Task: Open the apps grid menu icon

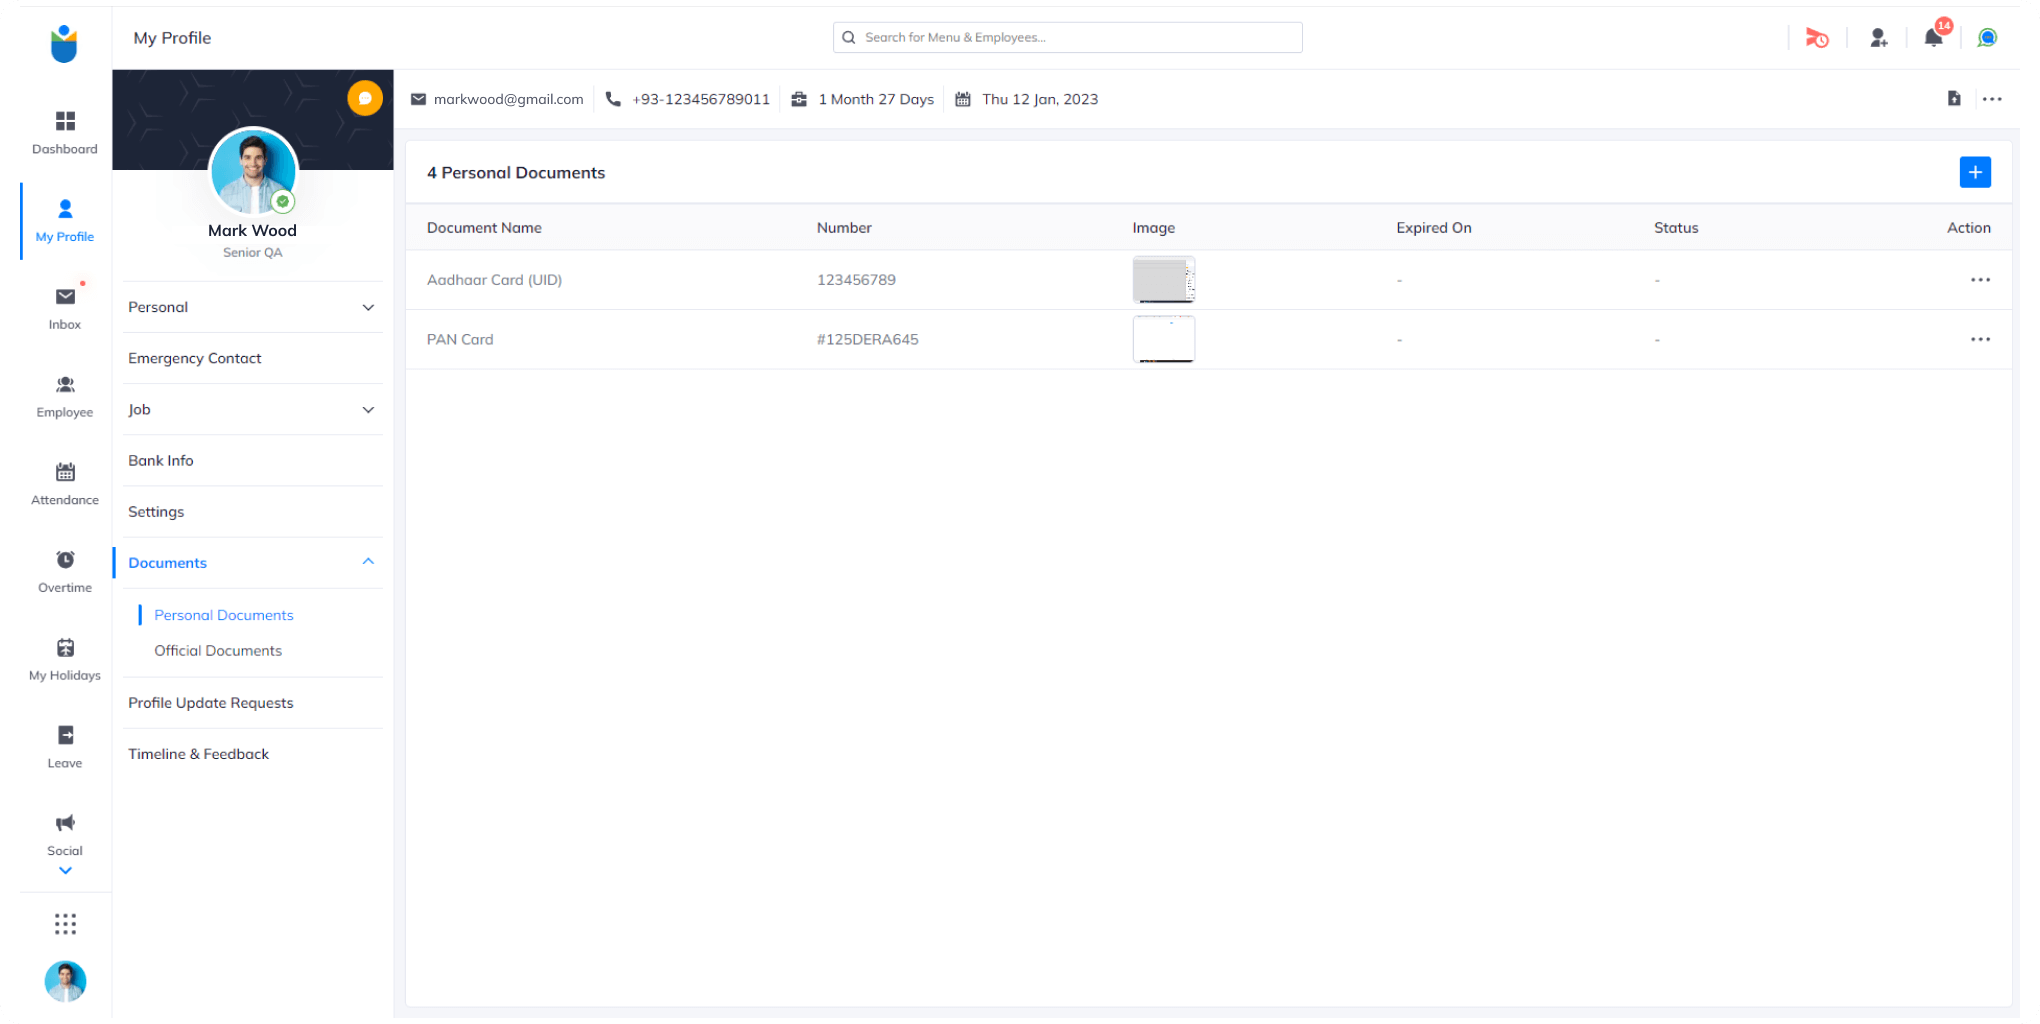Action: pyautogui.click(x=65, y=924)
